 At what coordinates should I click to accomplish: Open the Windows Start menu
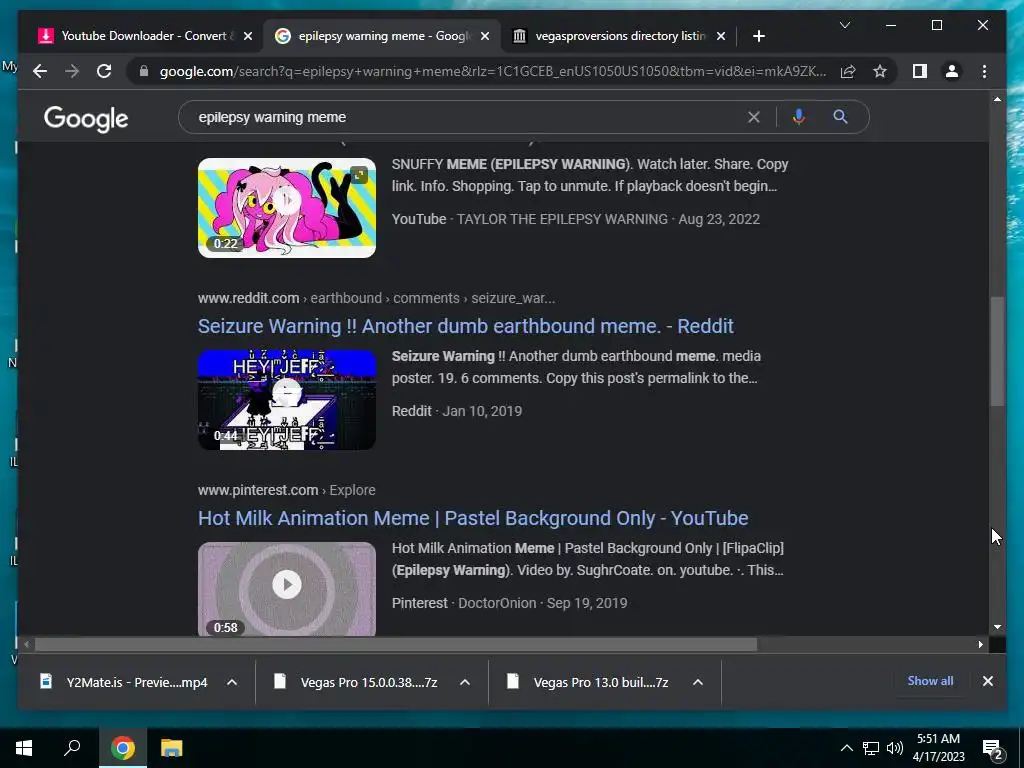[24, 748]
